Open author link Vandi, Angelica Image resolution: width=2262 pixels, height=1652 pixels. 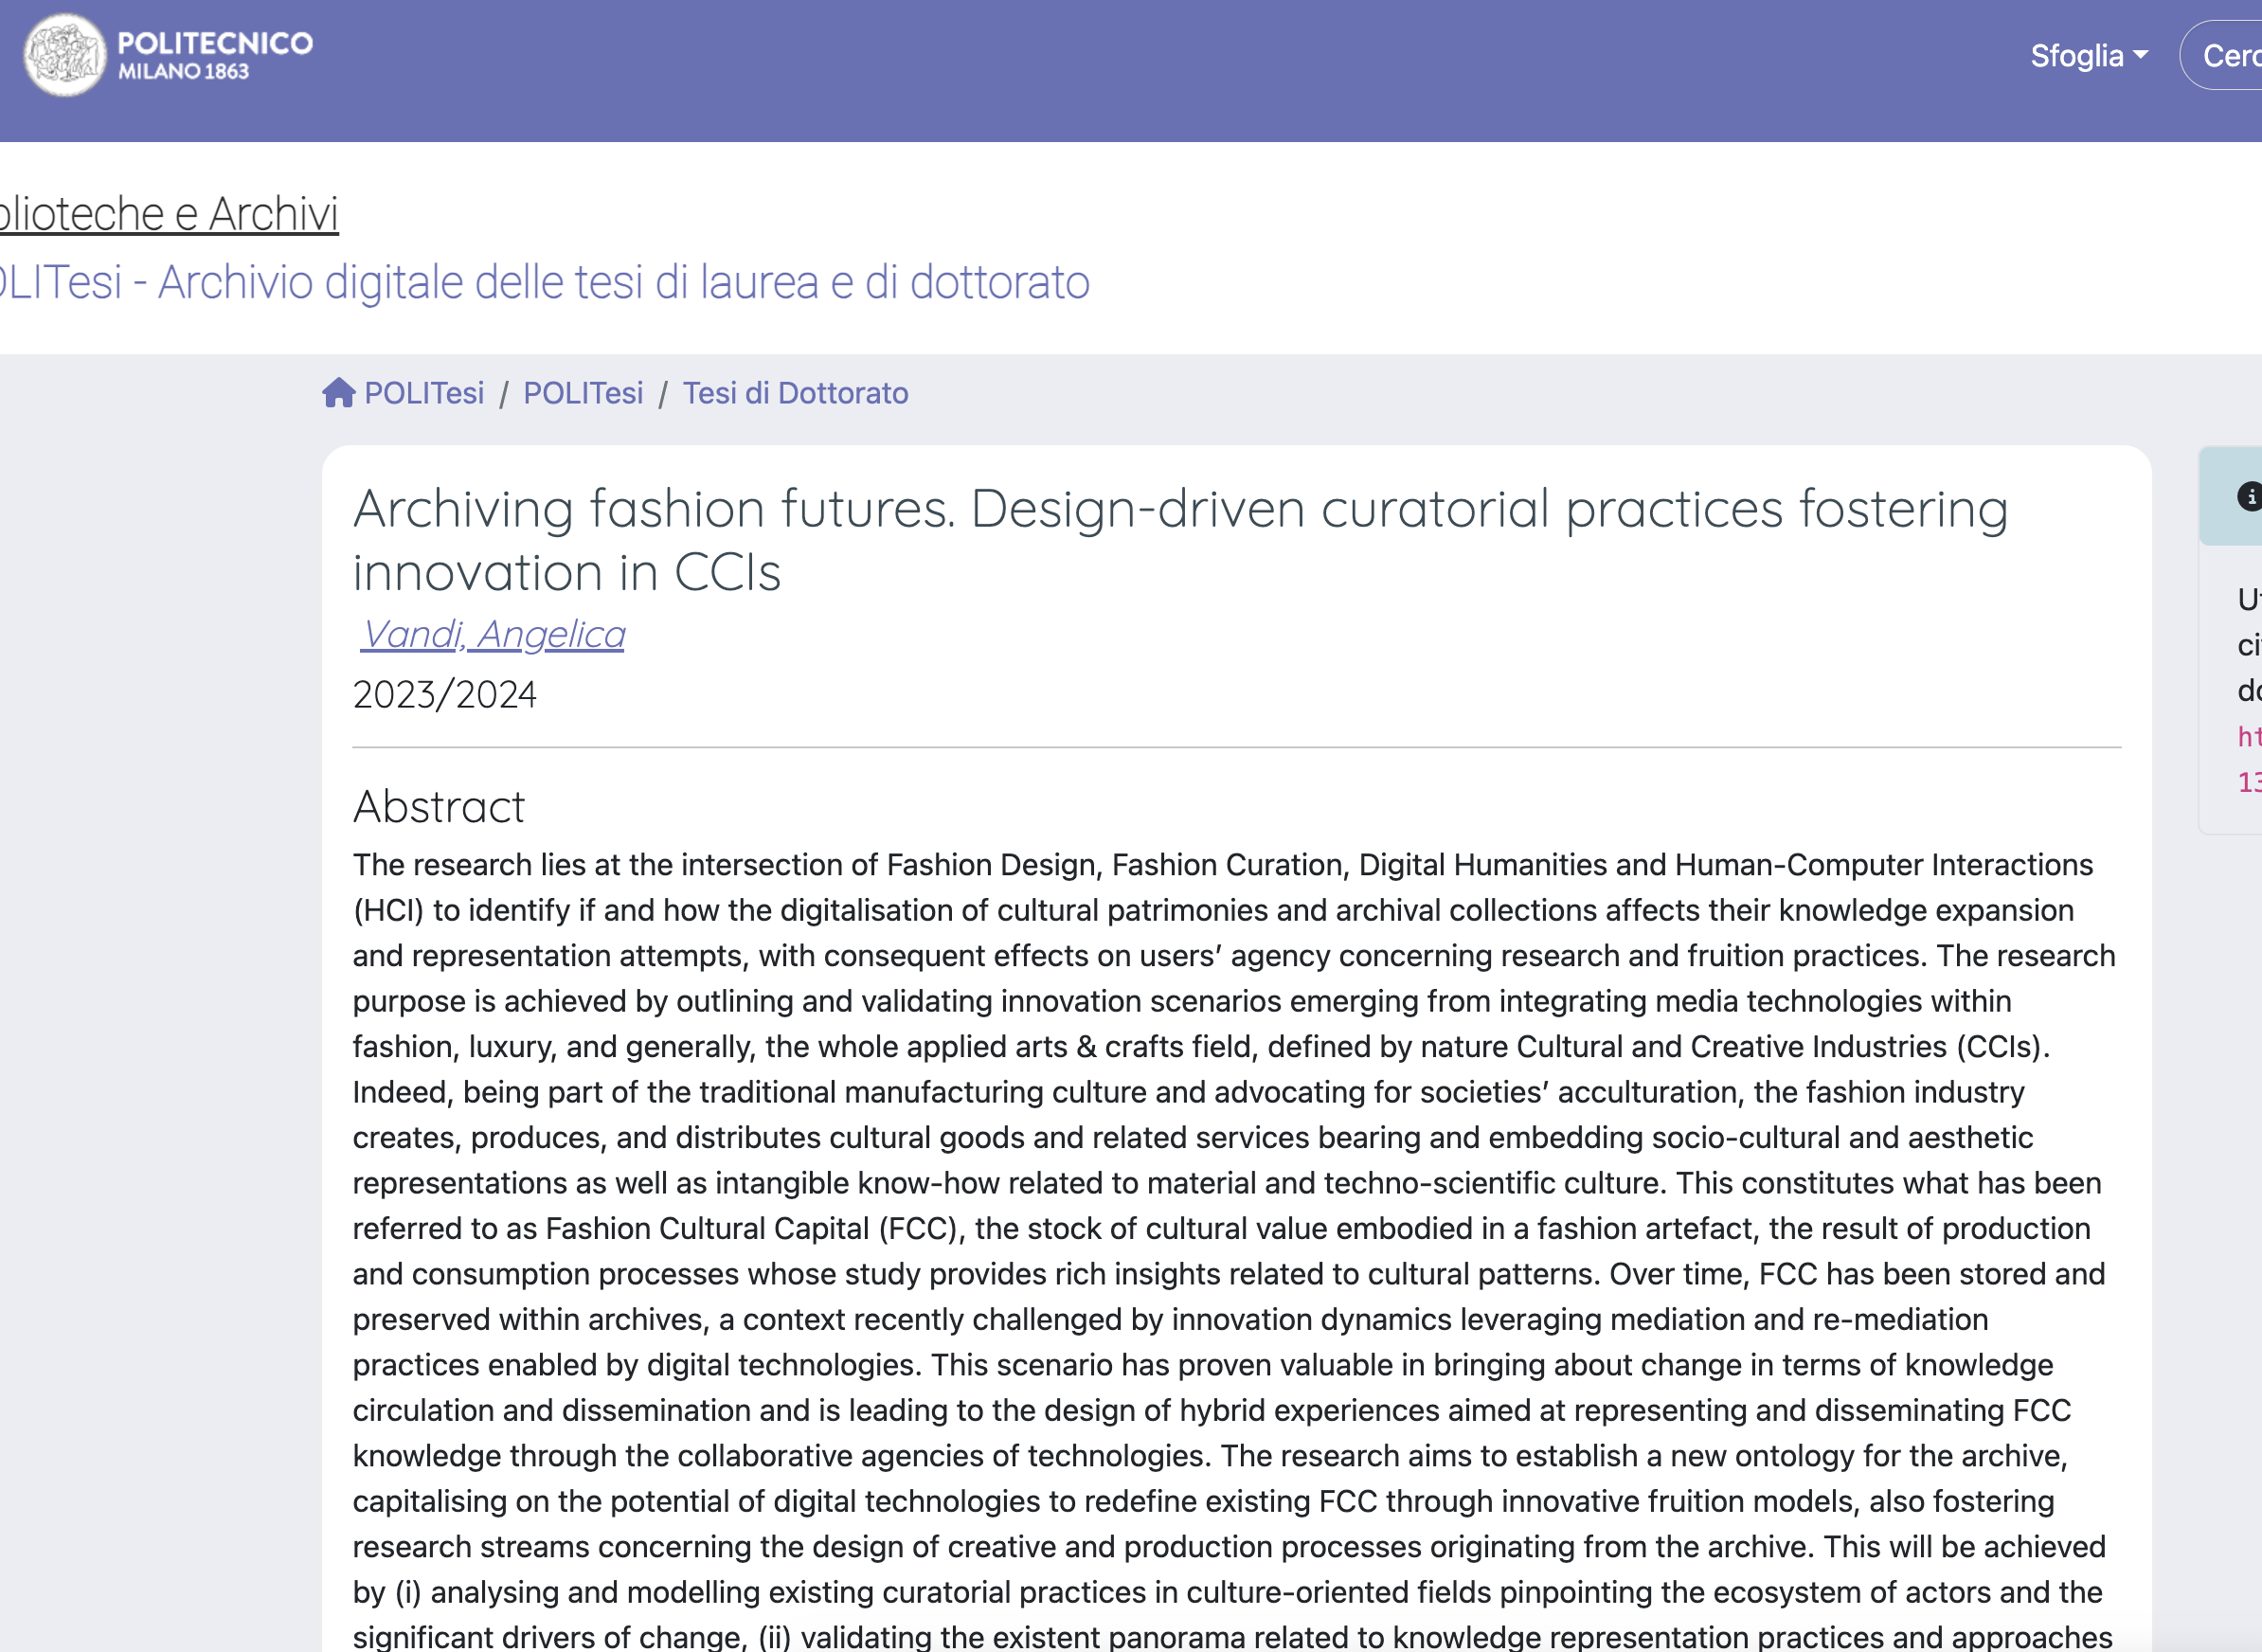click(493, 634)
